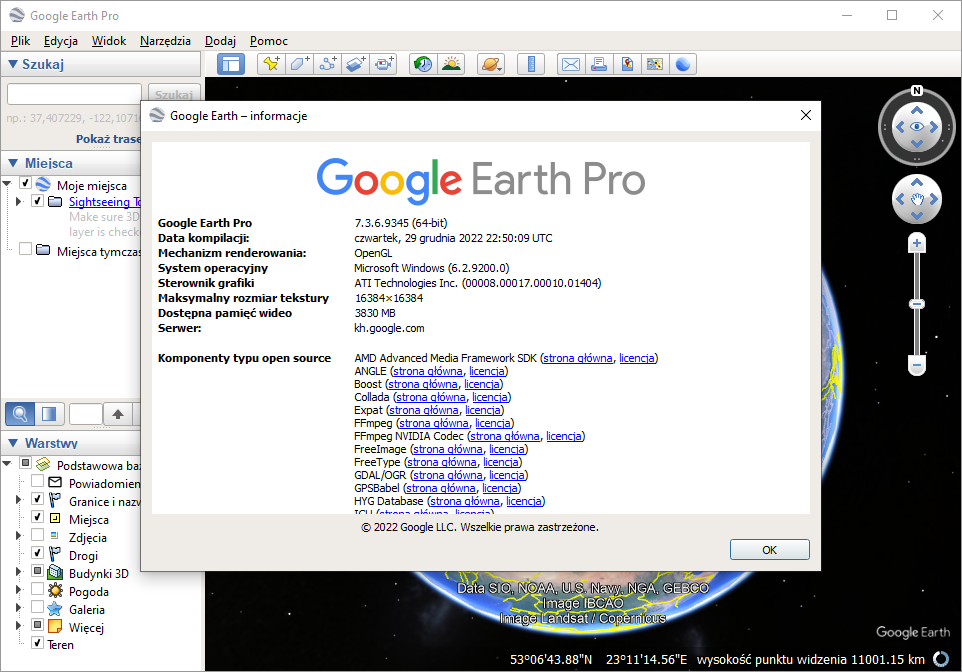Add an image overlay toolbar icon

[x=356, y=64]
